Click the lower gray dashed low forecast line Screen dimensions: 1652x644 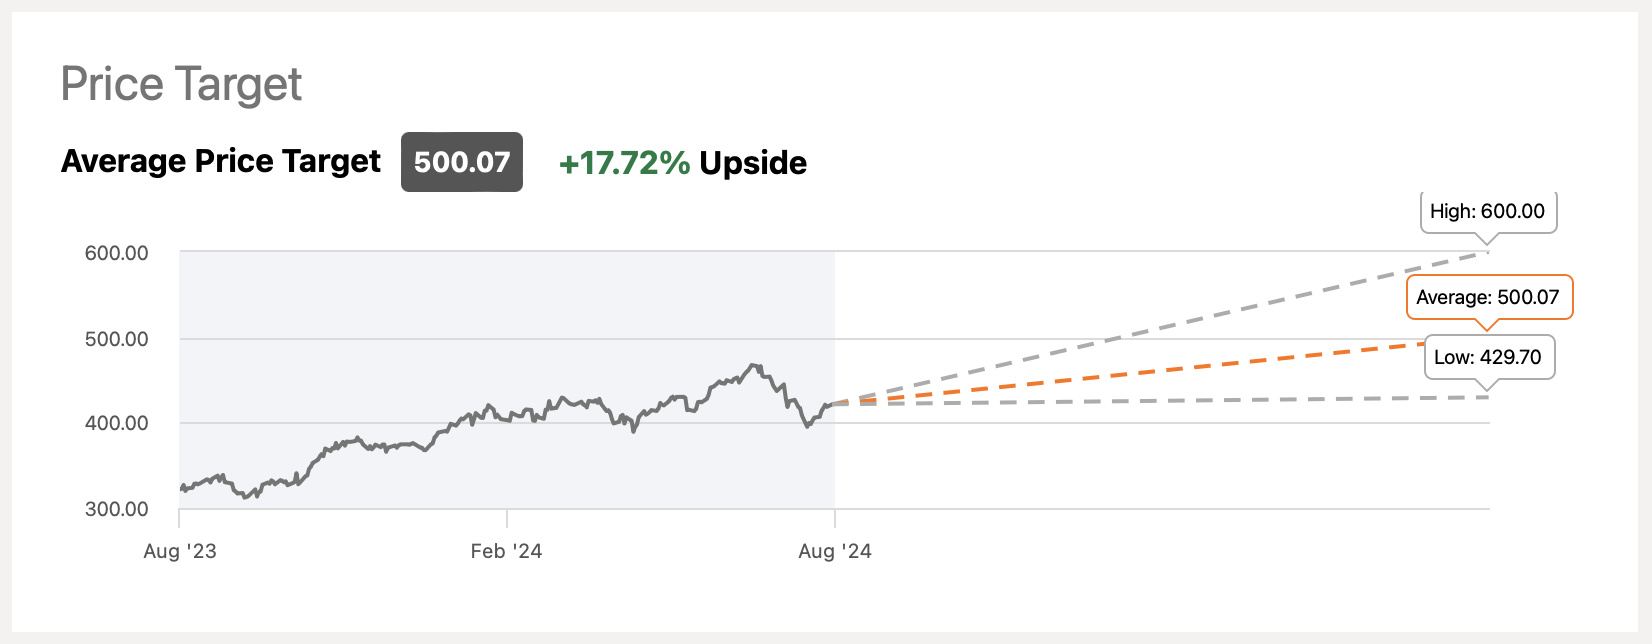pyautogui.click(x=1160, y=401)
